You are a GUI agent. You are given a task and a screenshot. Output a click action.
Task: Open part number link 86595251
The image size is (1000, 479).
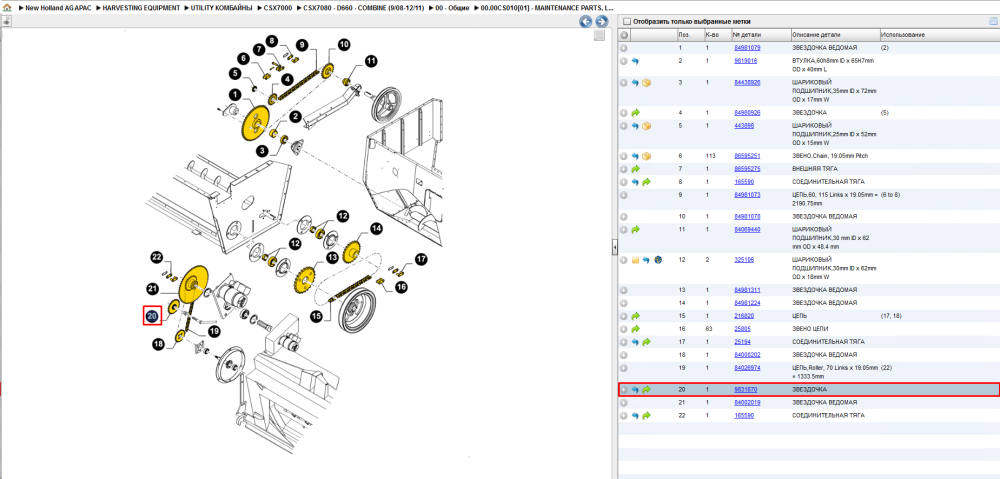click(x=747, y=156)
